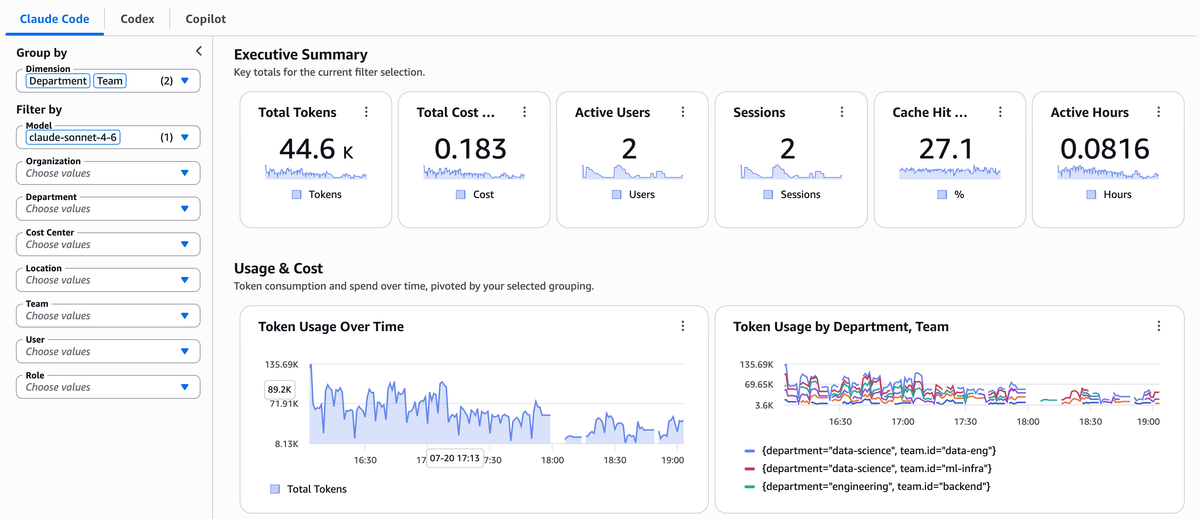The image size is (1200, 519).
Task: Open the Location filter dropdown
Action: pyautogui.click(x=108, y=280)
